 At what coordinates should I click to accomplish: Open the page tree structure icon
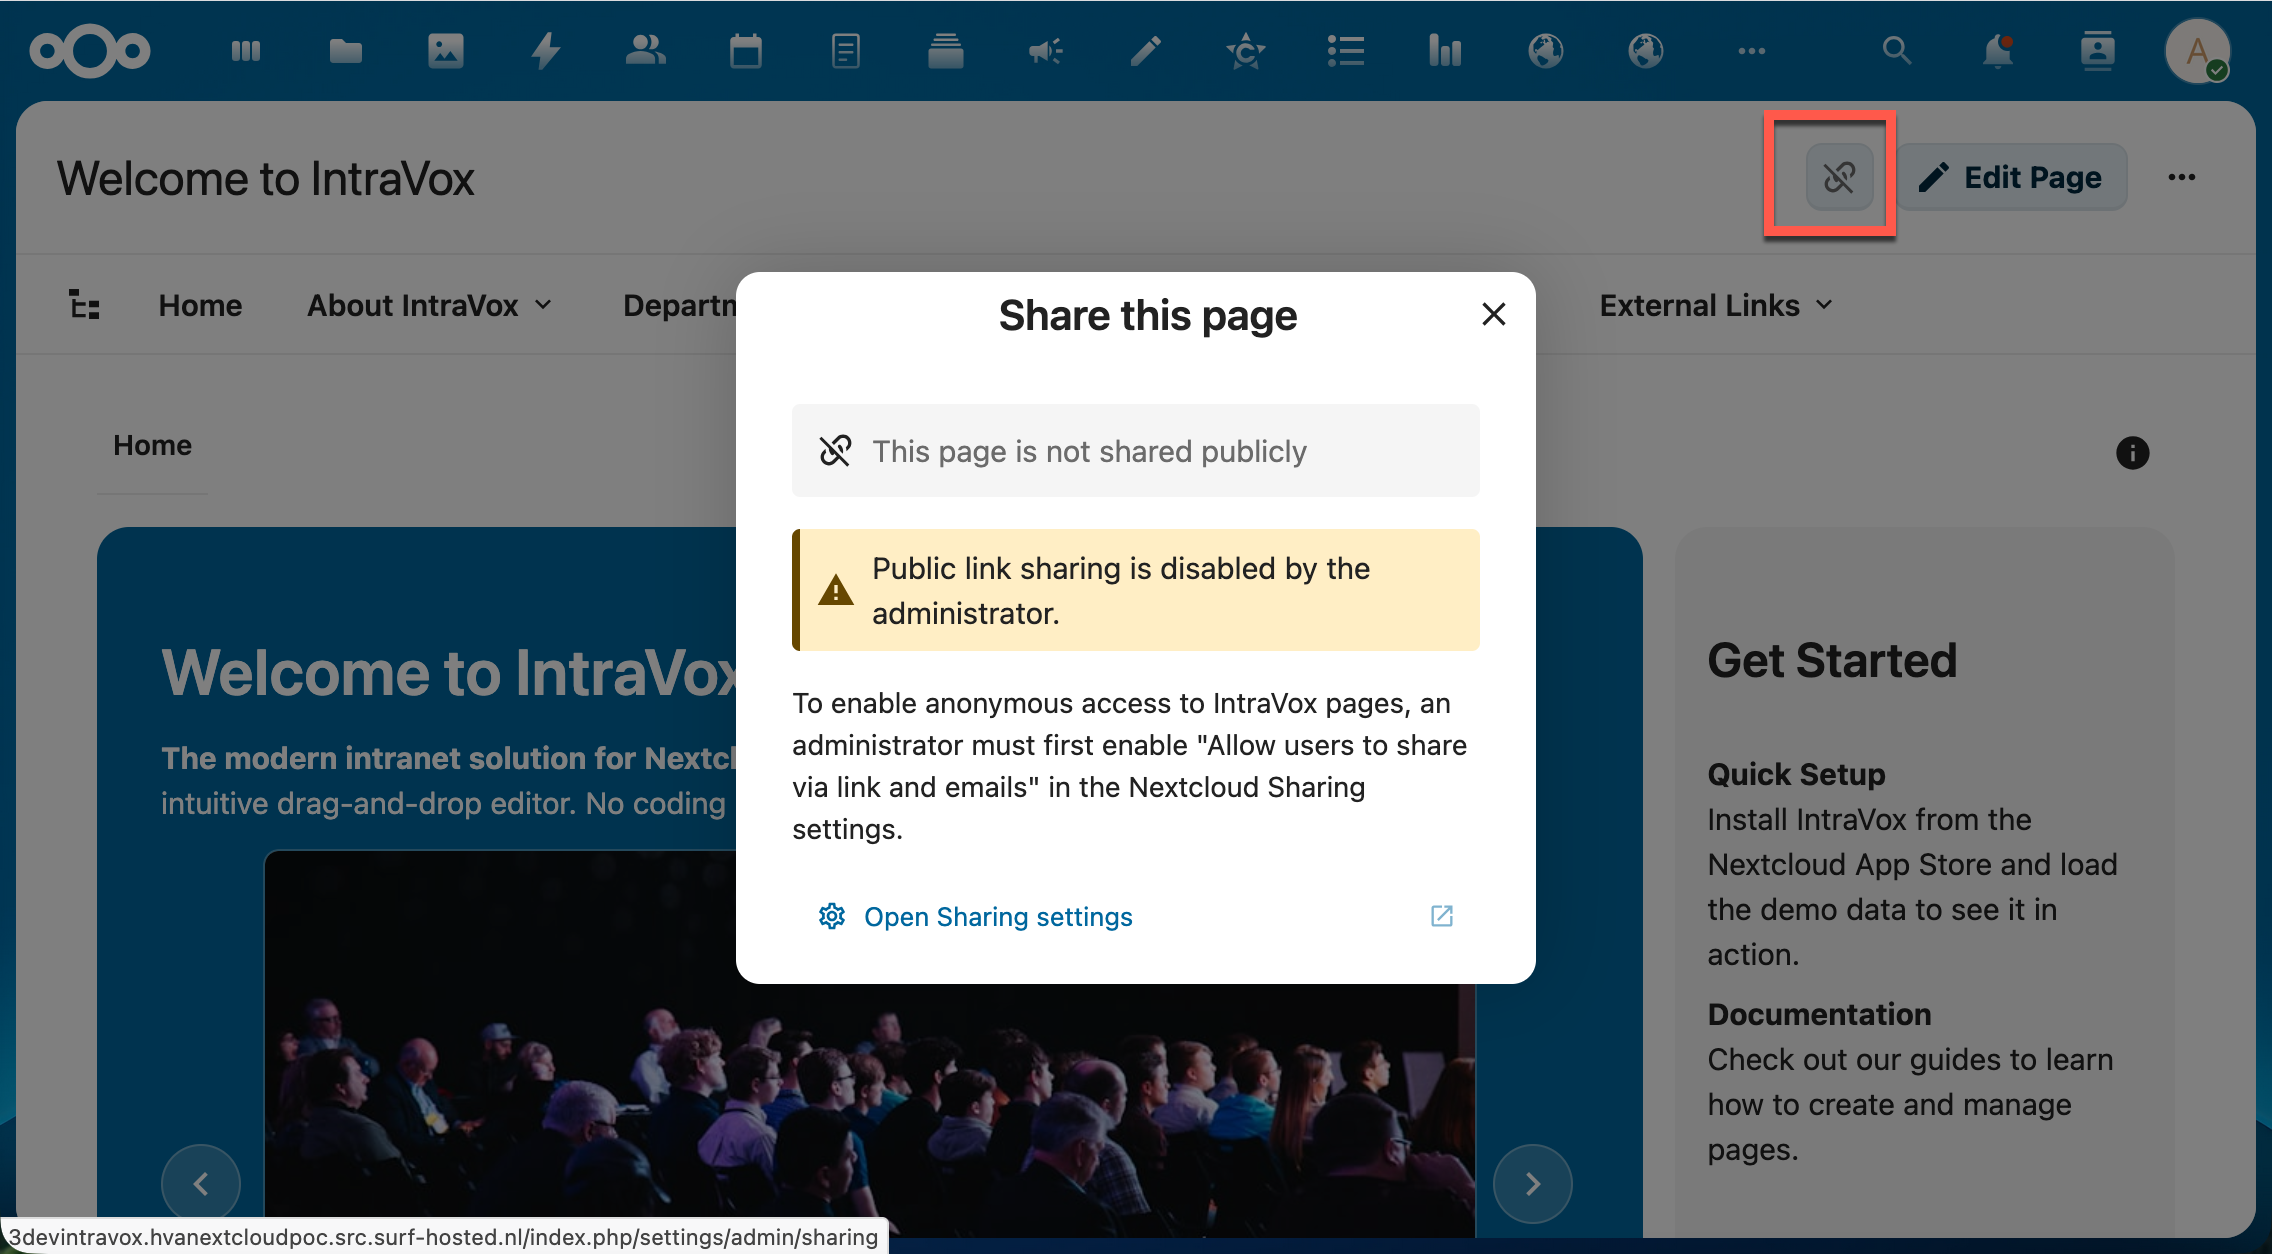coord(84,304)
